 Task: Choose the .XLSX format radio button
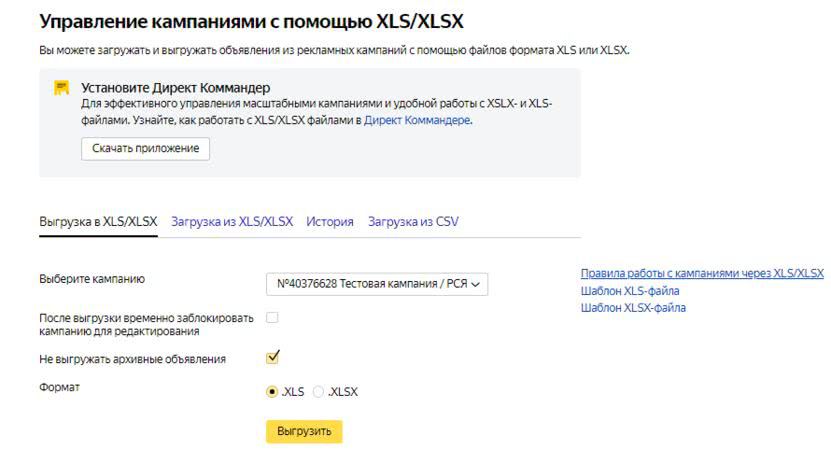pos(319,392)
